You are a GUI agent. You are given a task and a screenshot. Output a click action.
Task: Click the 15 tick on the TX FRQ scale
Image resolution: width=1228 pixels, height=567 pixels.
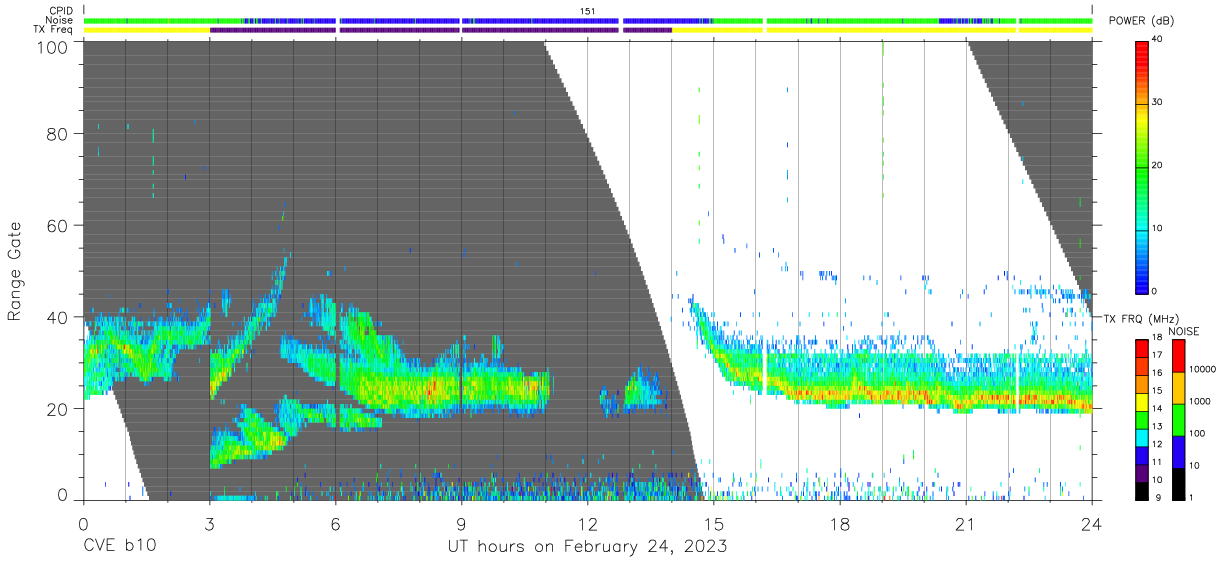(x=1159, y=391)
